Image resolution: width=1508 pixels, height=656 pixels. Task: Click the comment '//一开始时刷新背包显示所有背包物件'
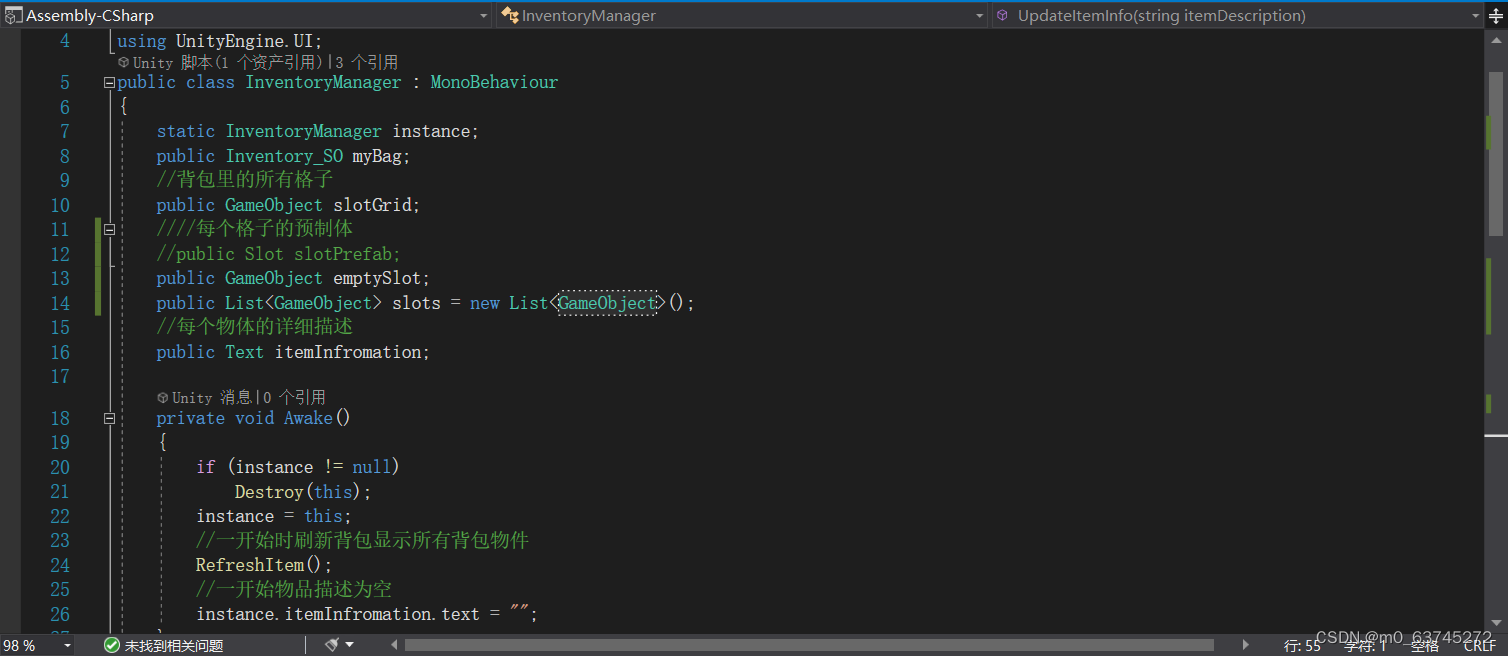pyautogui.click(x=362, y=541)
